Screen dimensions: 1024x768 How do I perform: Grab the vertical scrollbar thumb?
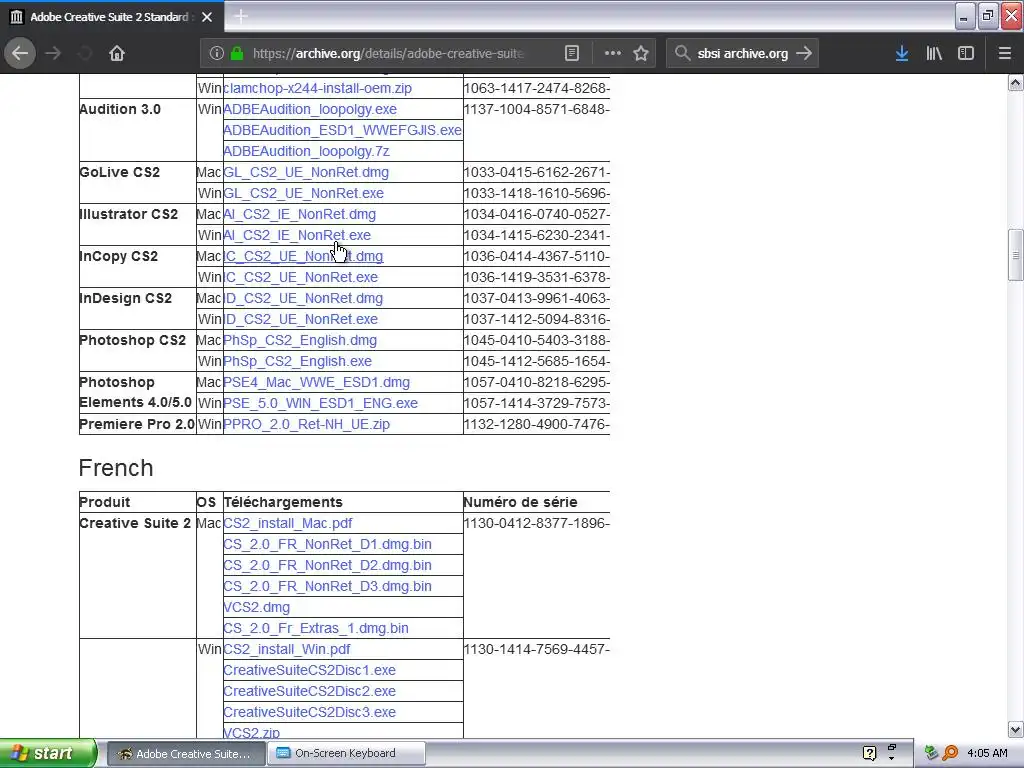coord(1016,255)
